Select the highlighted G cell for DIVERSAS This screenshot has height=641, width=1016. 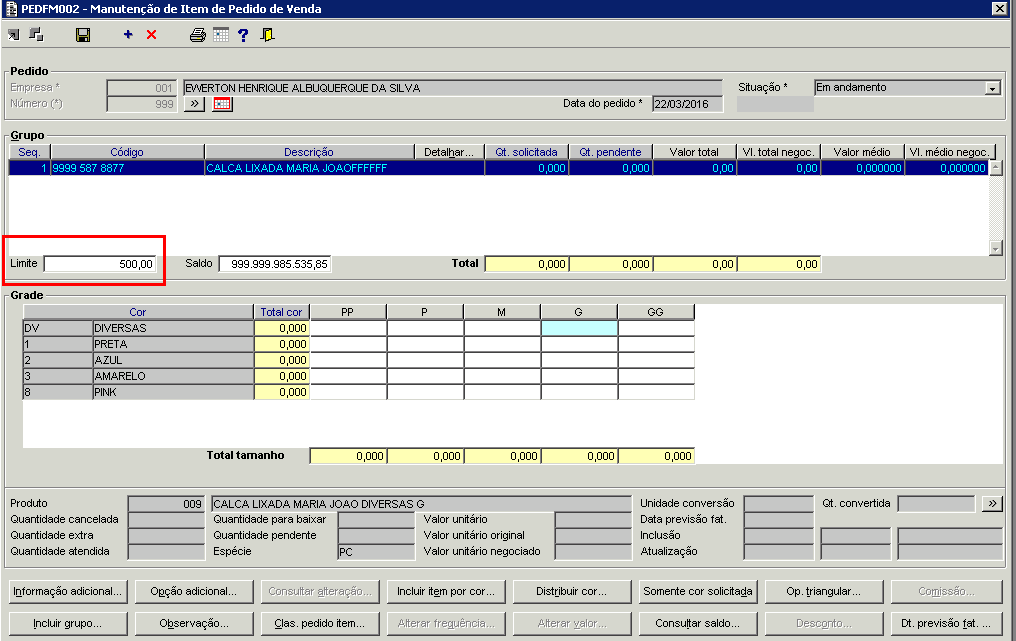click(x=579, y=328)
